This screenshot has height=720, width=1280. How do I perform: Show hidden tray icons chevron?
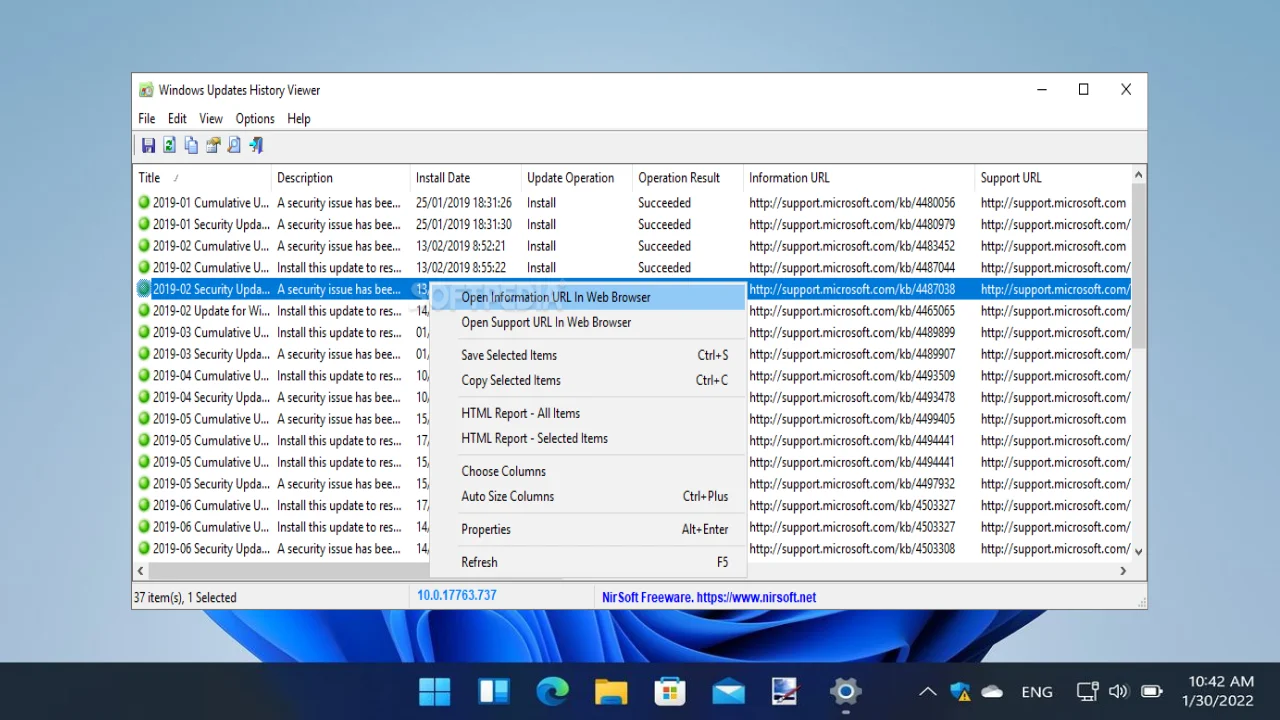pyautogui.click(x=928, y=691)
